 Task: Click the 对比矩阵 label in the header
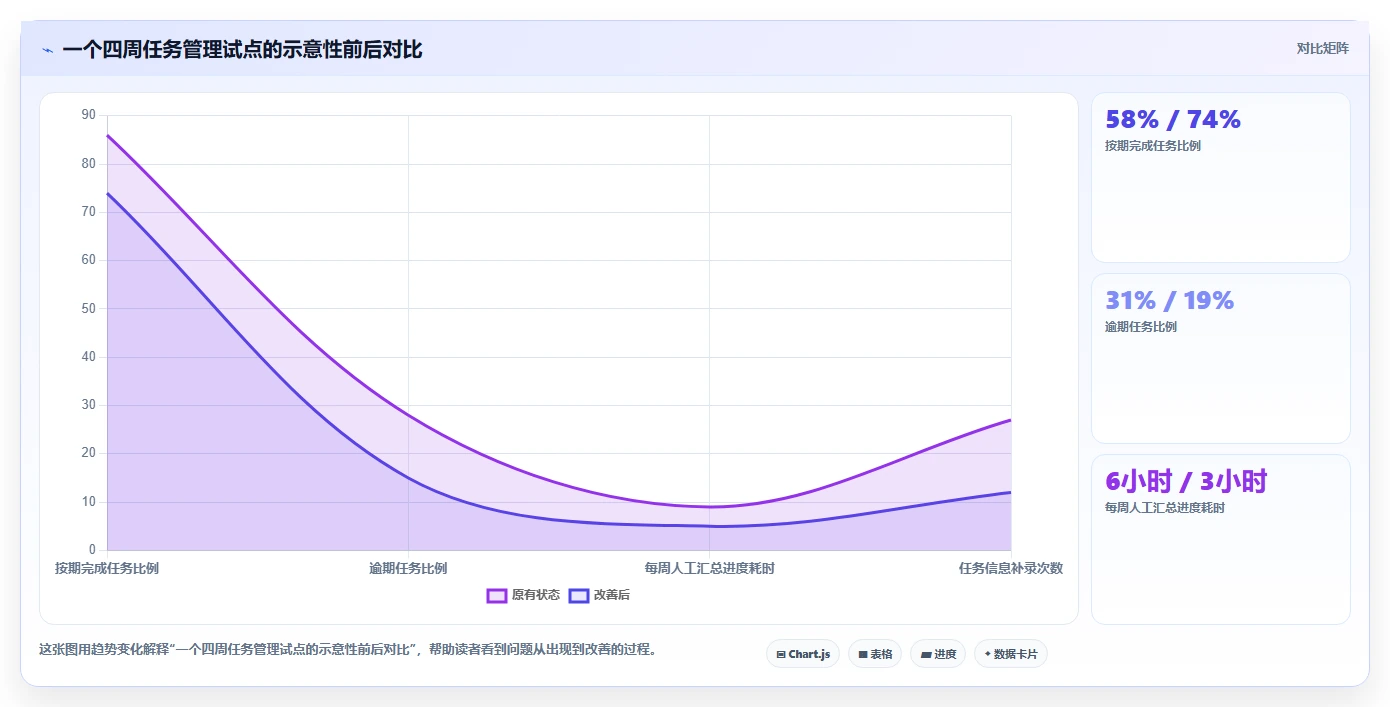pos(1322,49)
